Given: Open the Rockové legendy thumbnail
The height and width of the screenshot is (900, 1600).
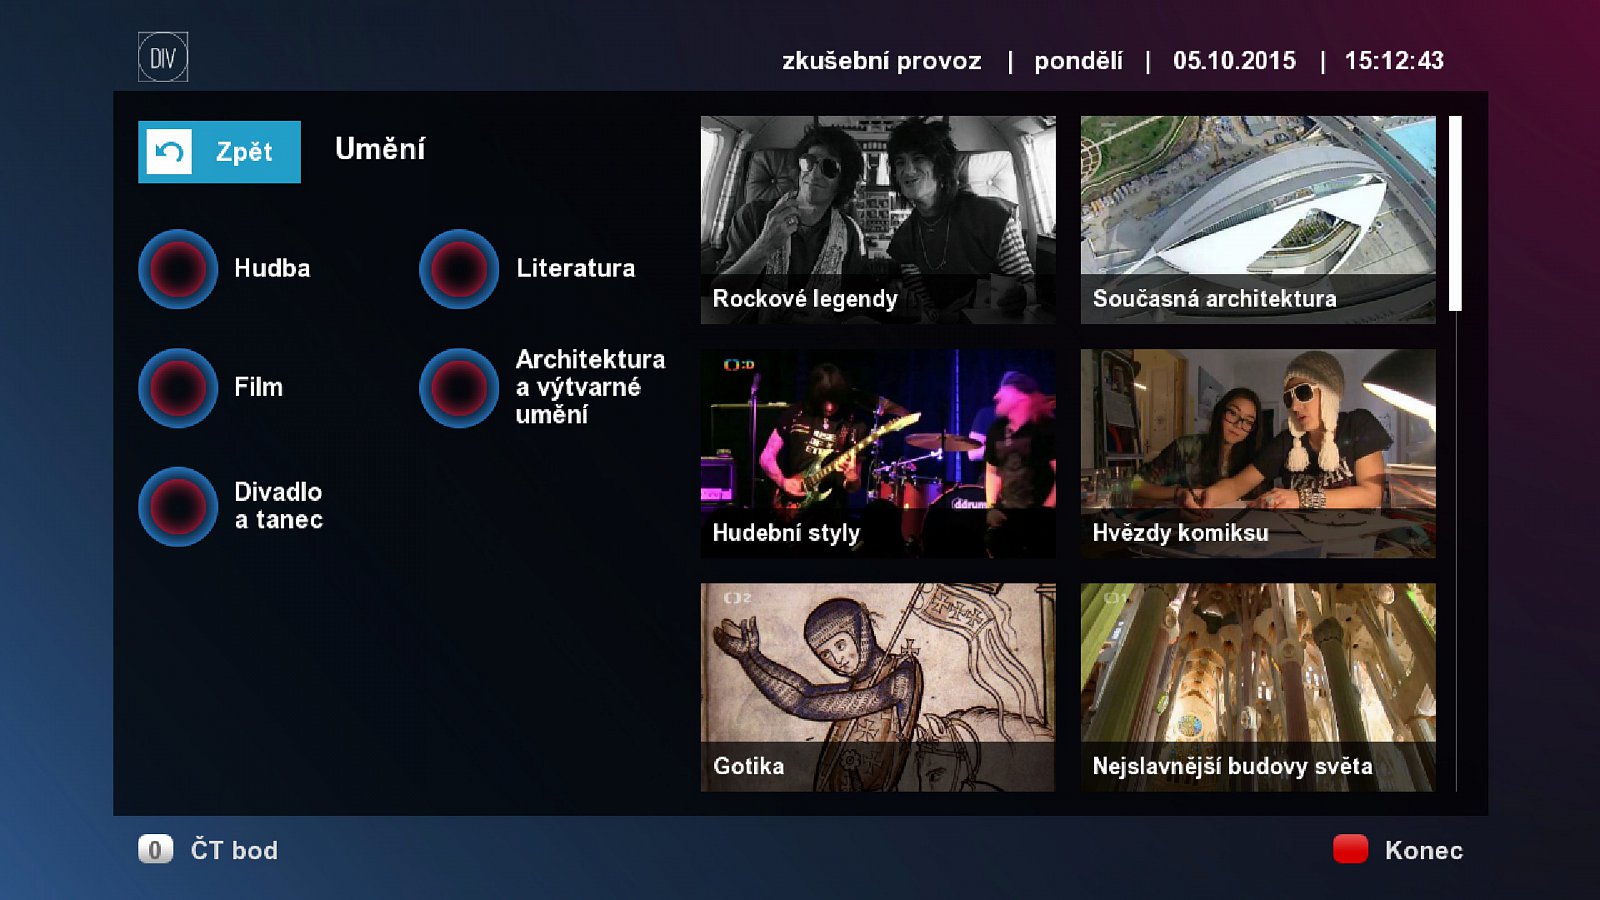Looking at the screenshot, I should [x=878, y=215].
